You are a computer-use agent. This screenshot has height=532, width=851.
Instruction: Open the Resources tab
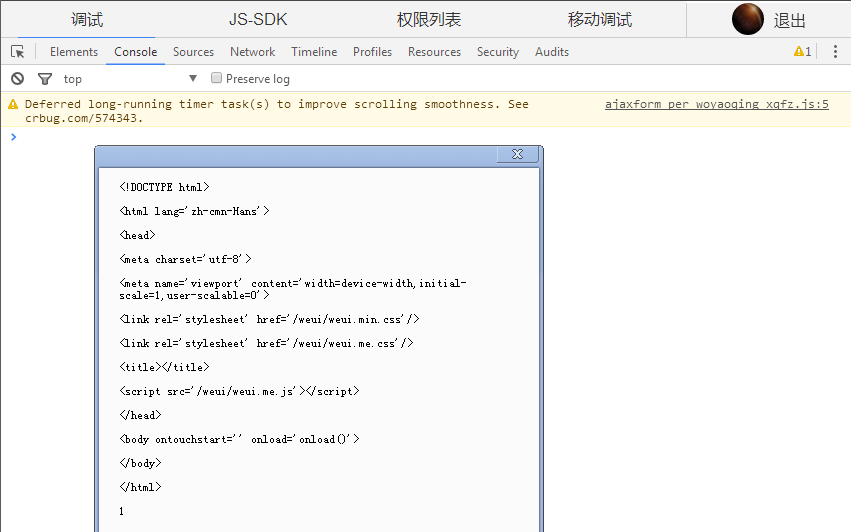coord(434,52)
